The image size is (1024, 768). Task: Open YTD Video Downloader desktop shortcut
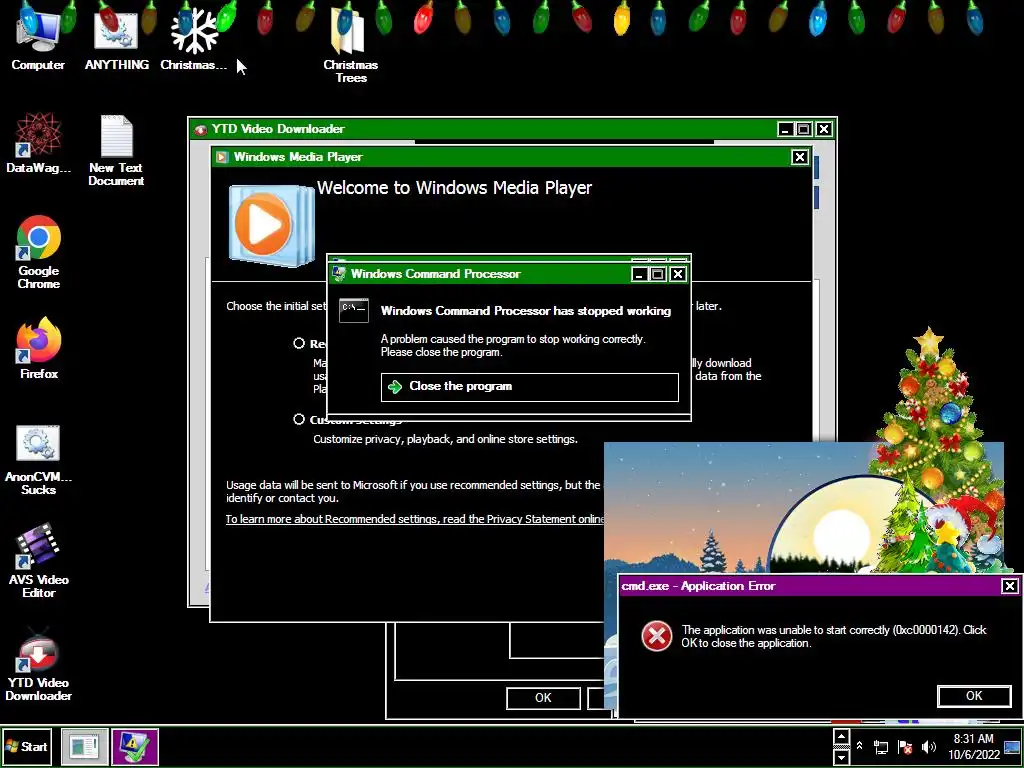pos(38,664)
